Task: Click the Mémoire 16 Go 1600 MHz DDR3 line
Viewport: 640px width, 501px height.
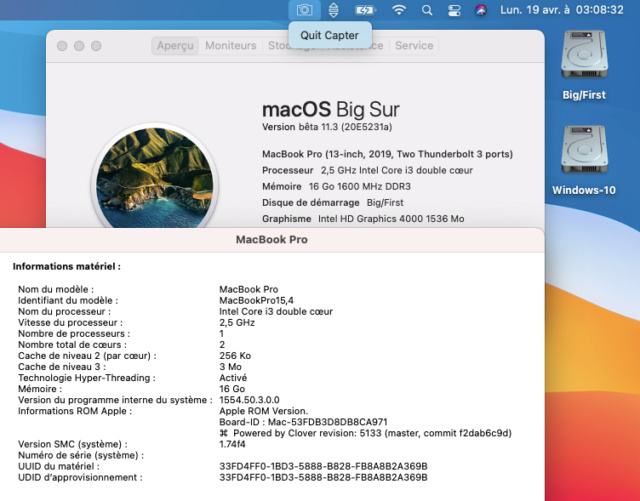Action: point(336,187)
